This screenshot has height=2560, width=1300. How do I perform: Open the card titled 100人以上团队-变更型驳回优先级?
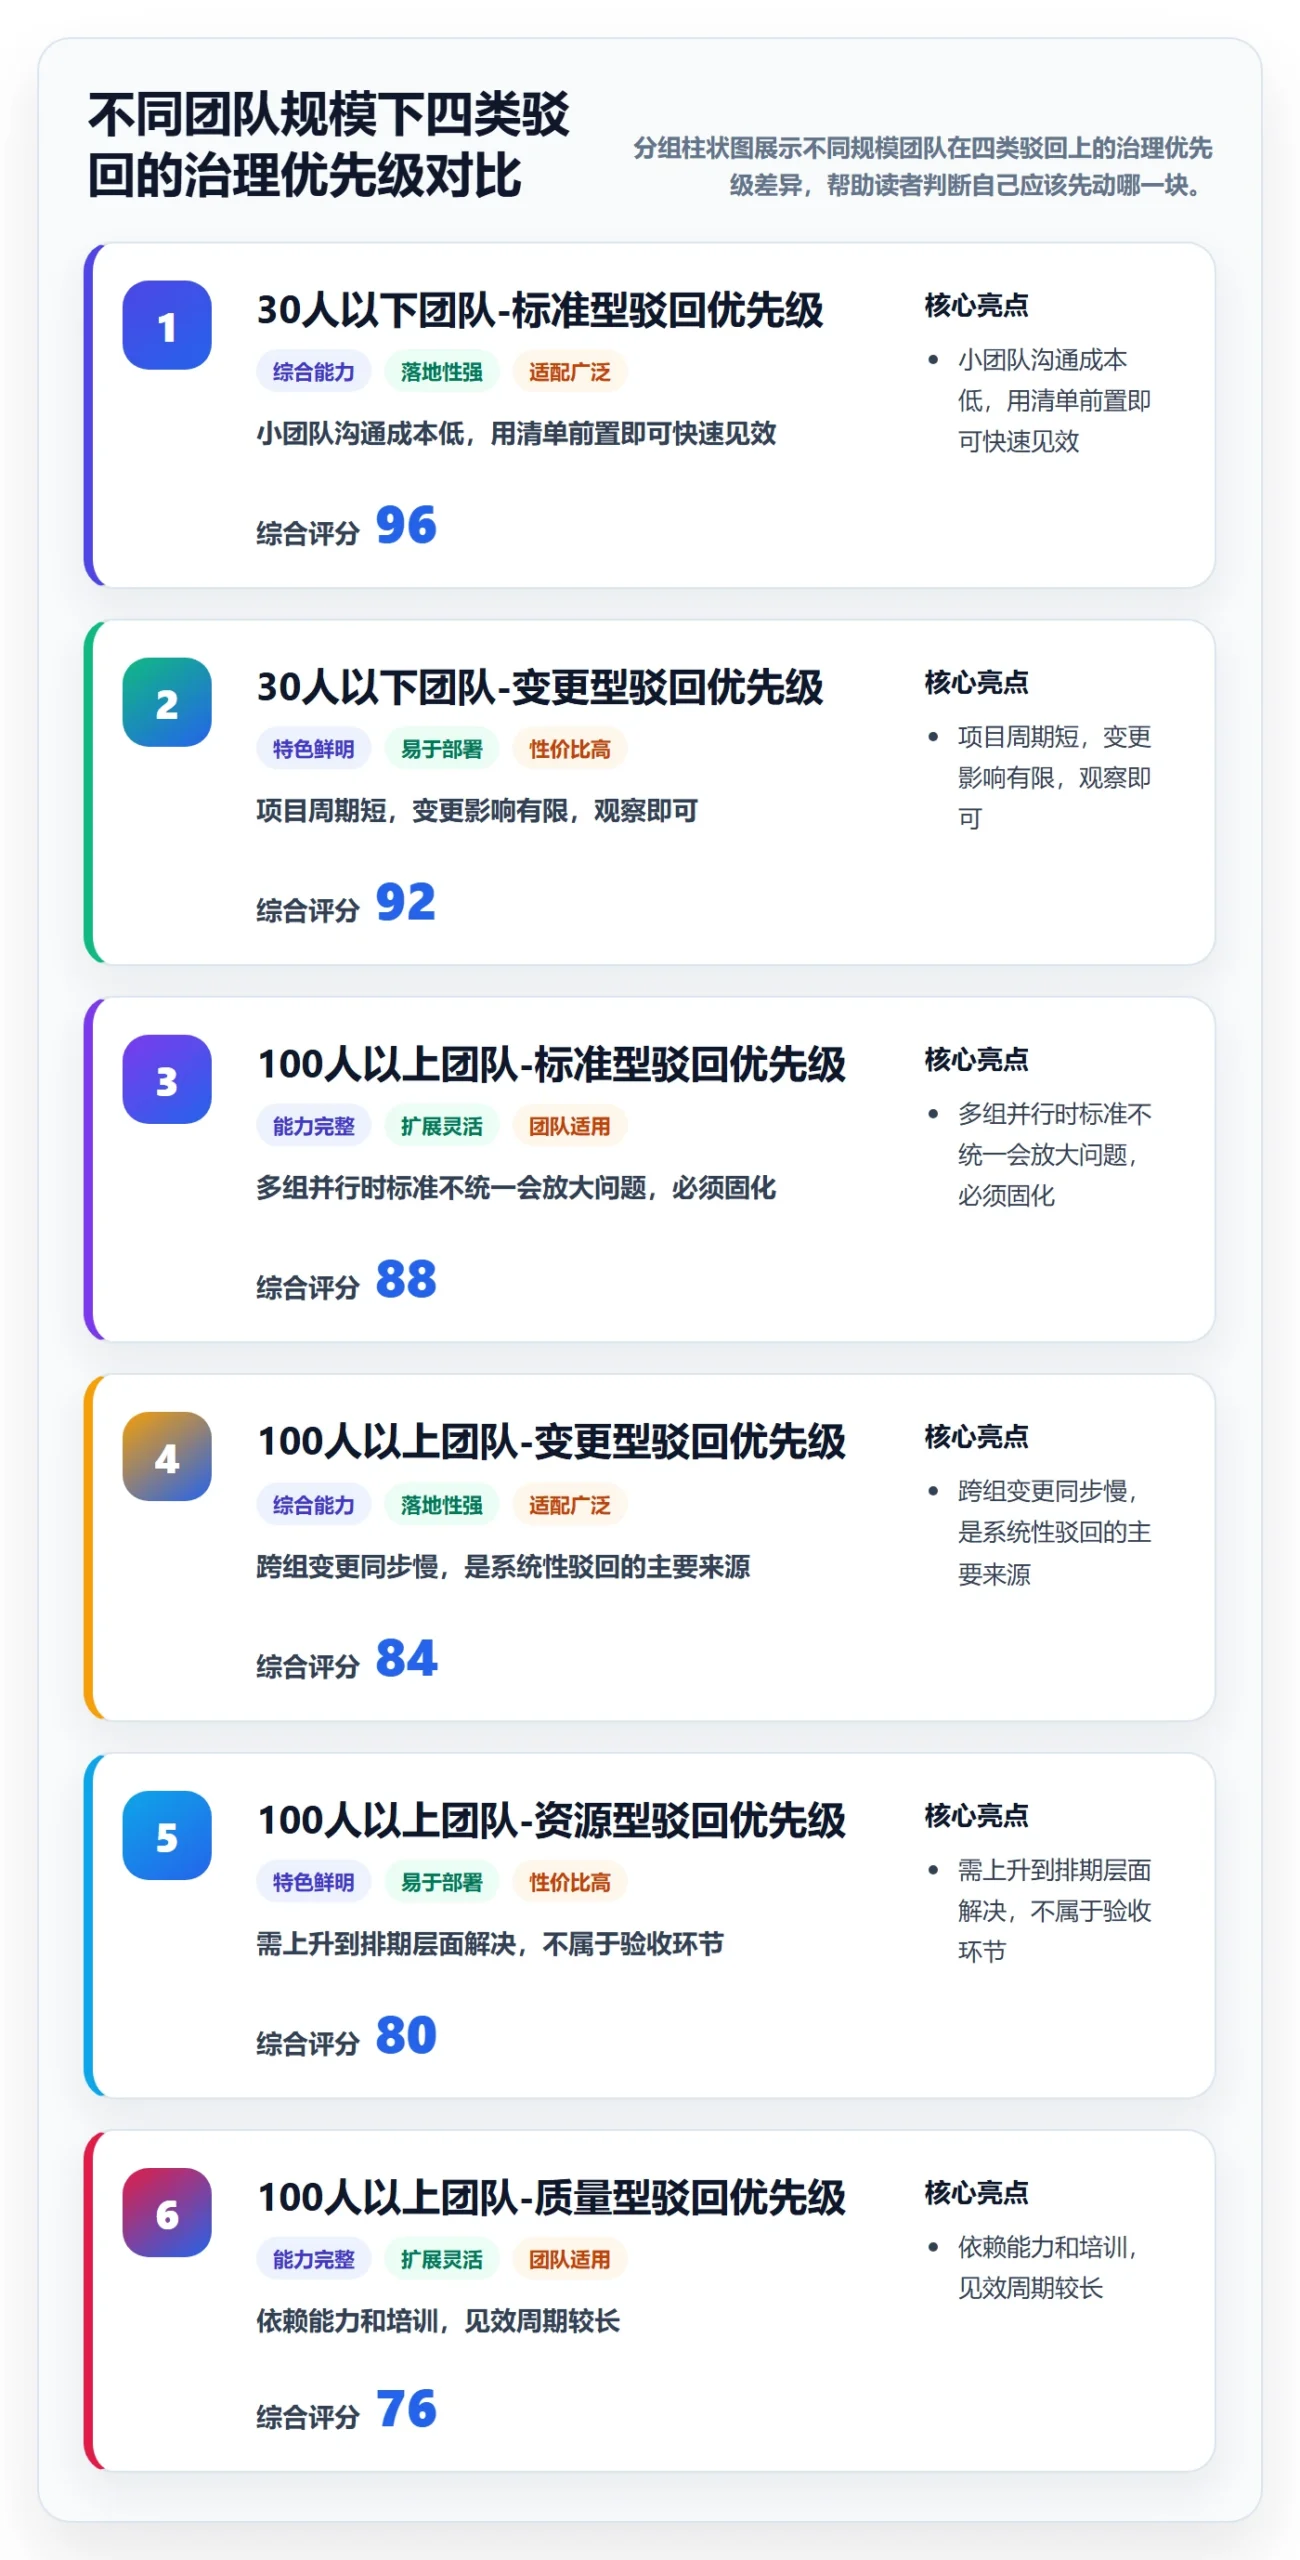coord(650,1547)
